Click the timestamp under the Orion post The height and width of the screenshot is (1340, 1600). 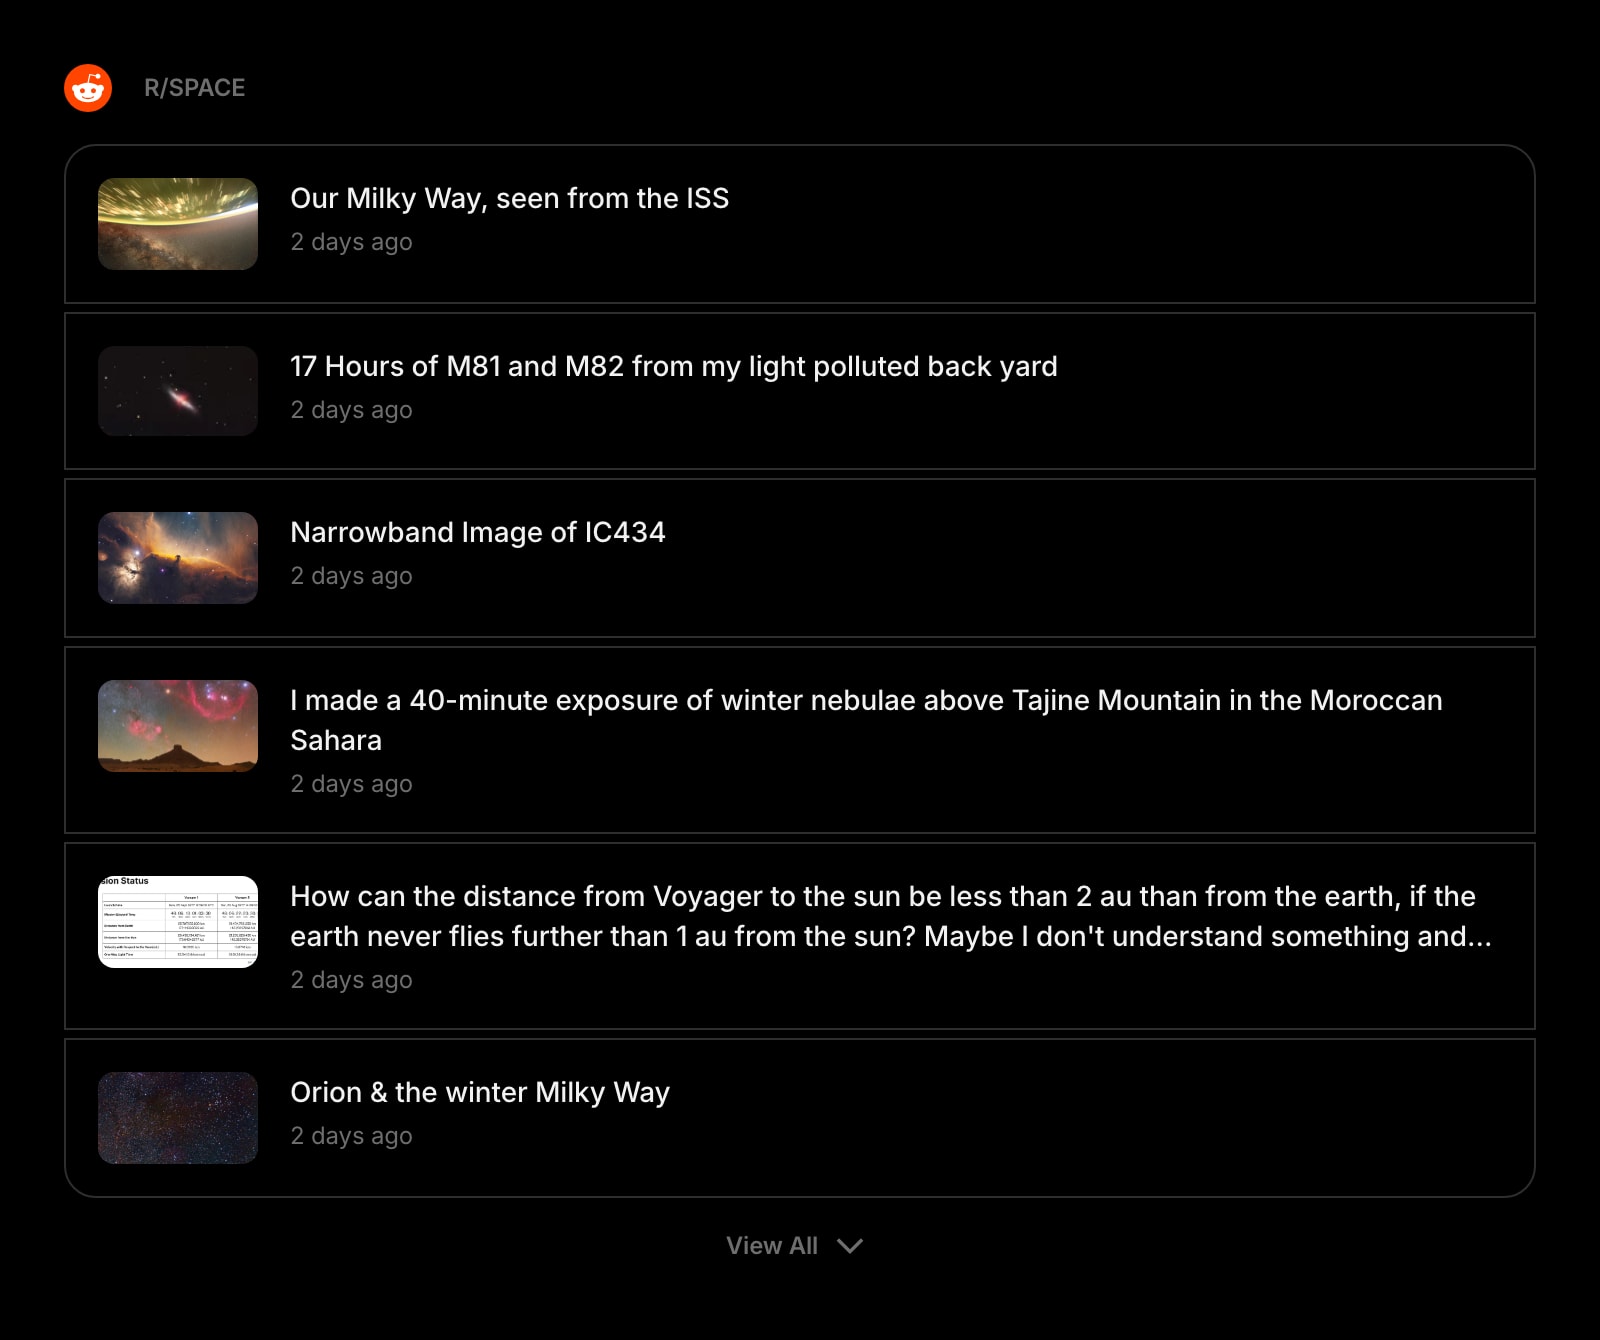pyautogui.click(x=351, y=1136)
